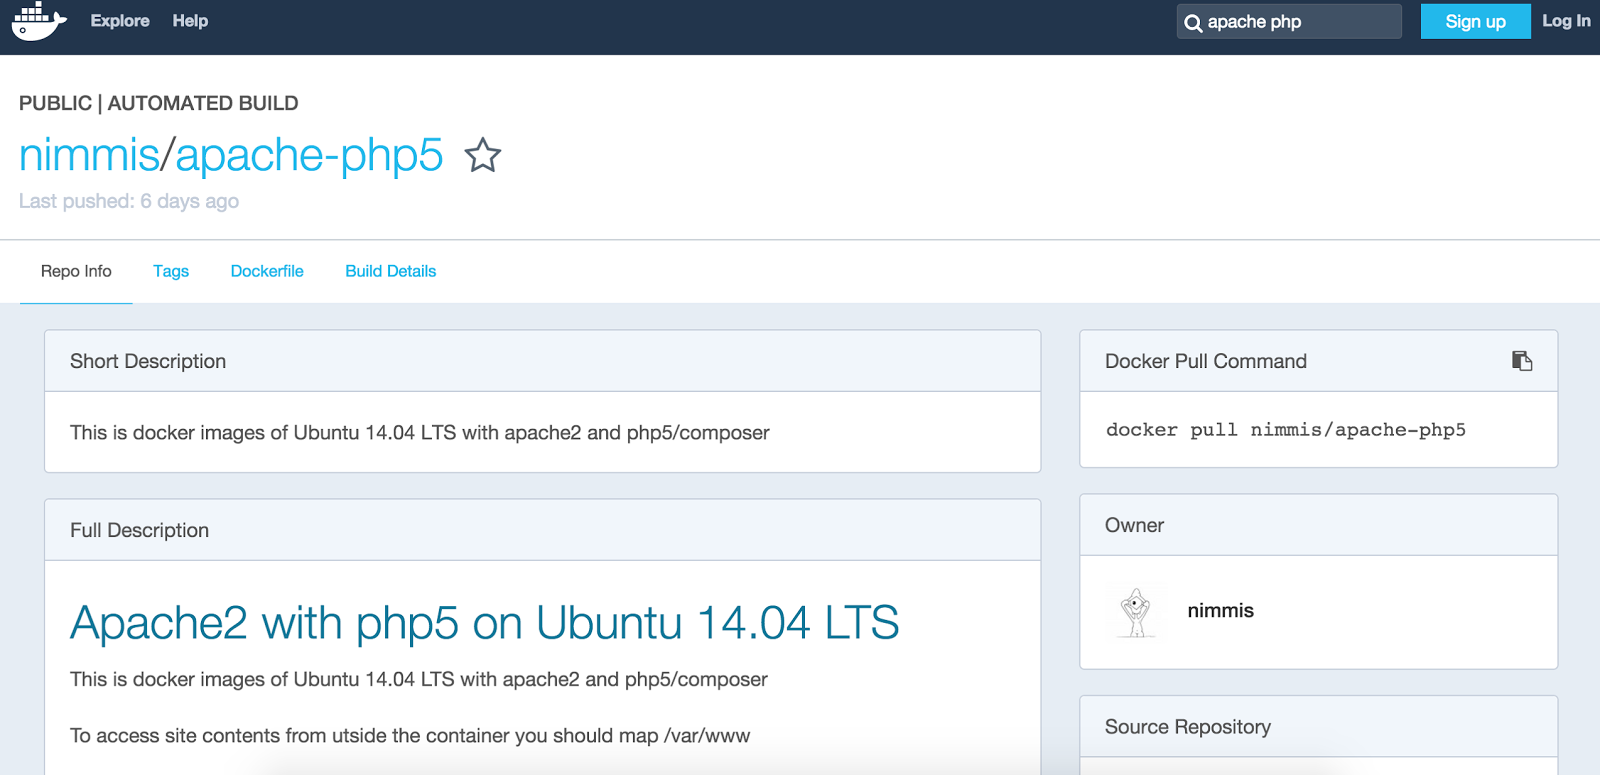Select the Repo Info tab
The image size is (1600, 775).
[x=76, y=271]
